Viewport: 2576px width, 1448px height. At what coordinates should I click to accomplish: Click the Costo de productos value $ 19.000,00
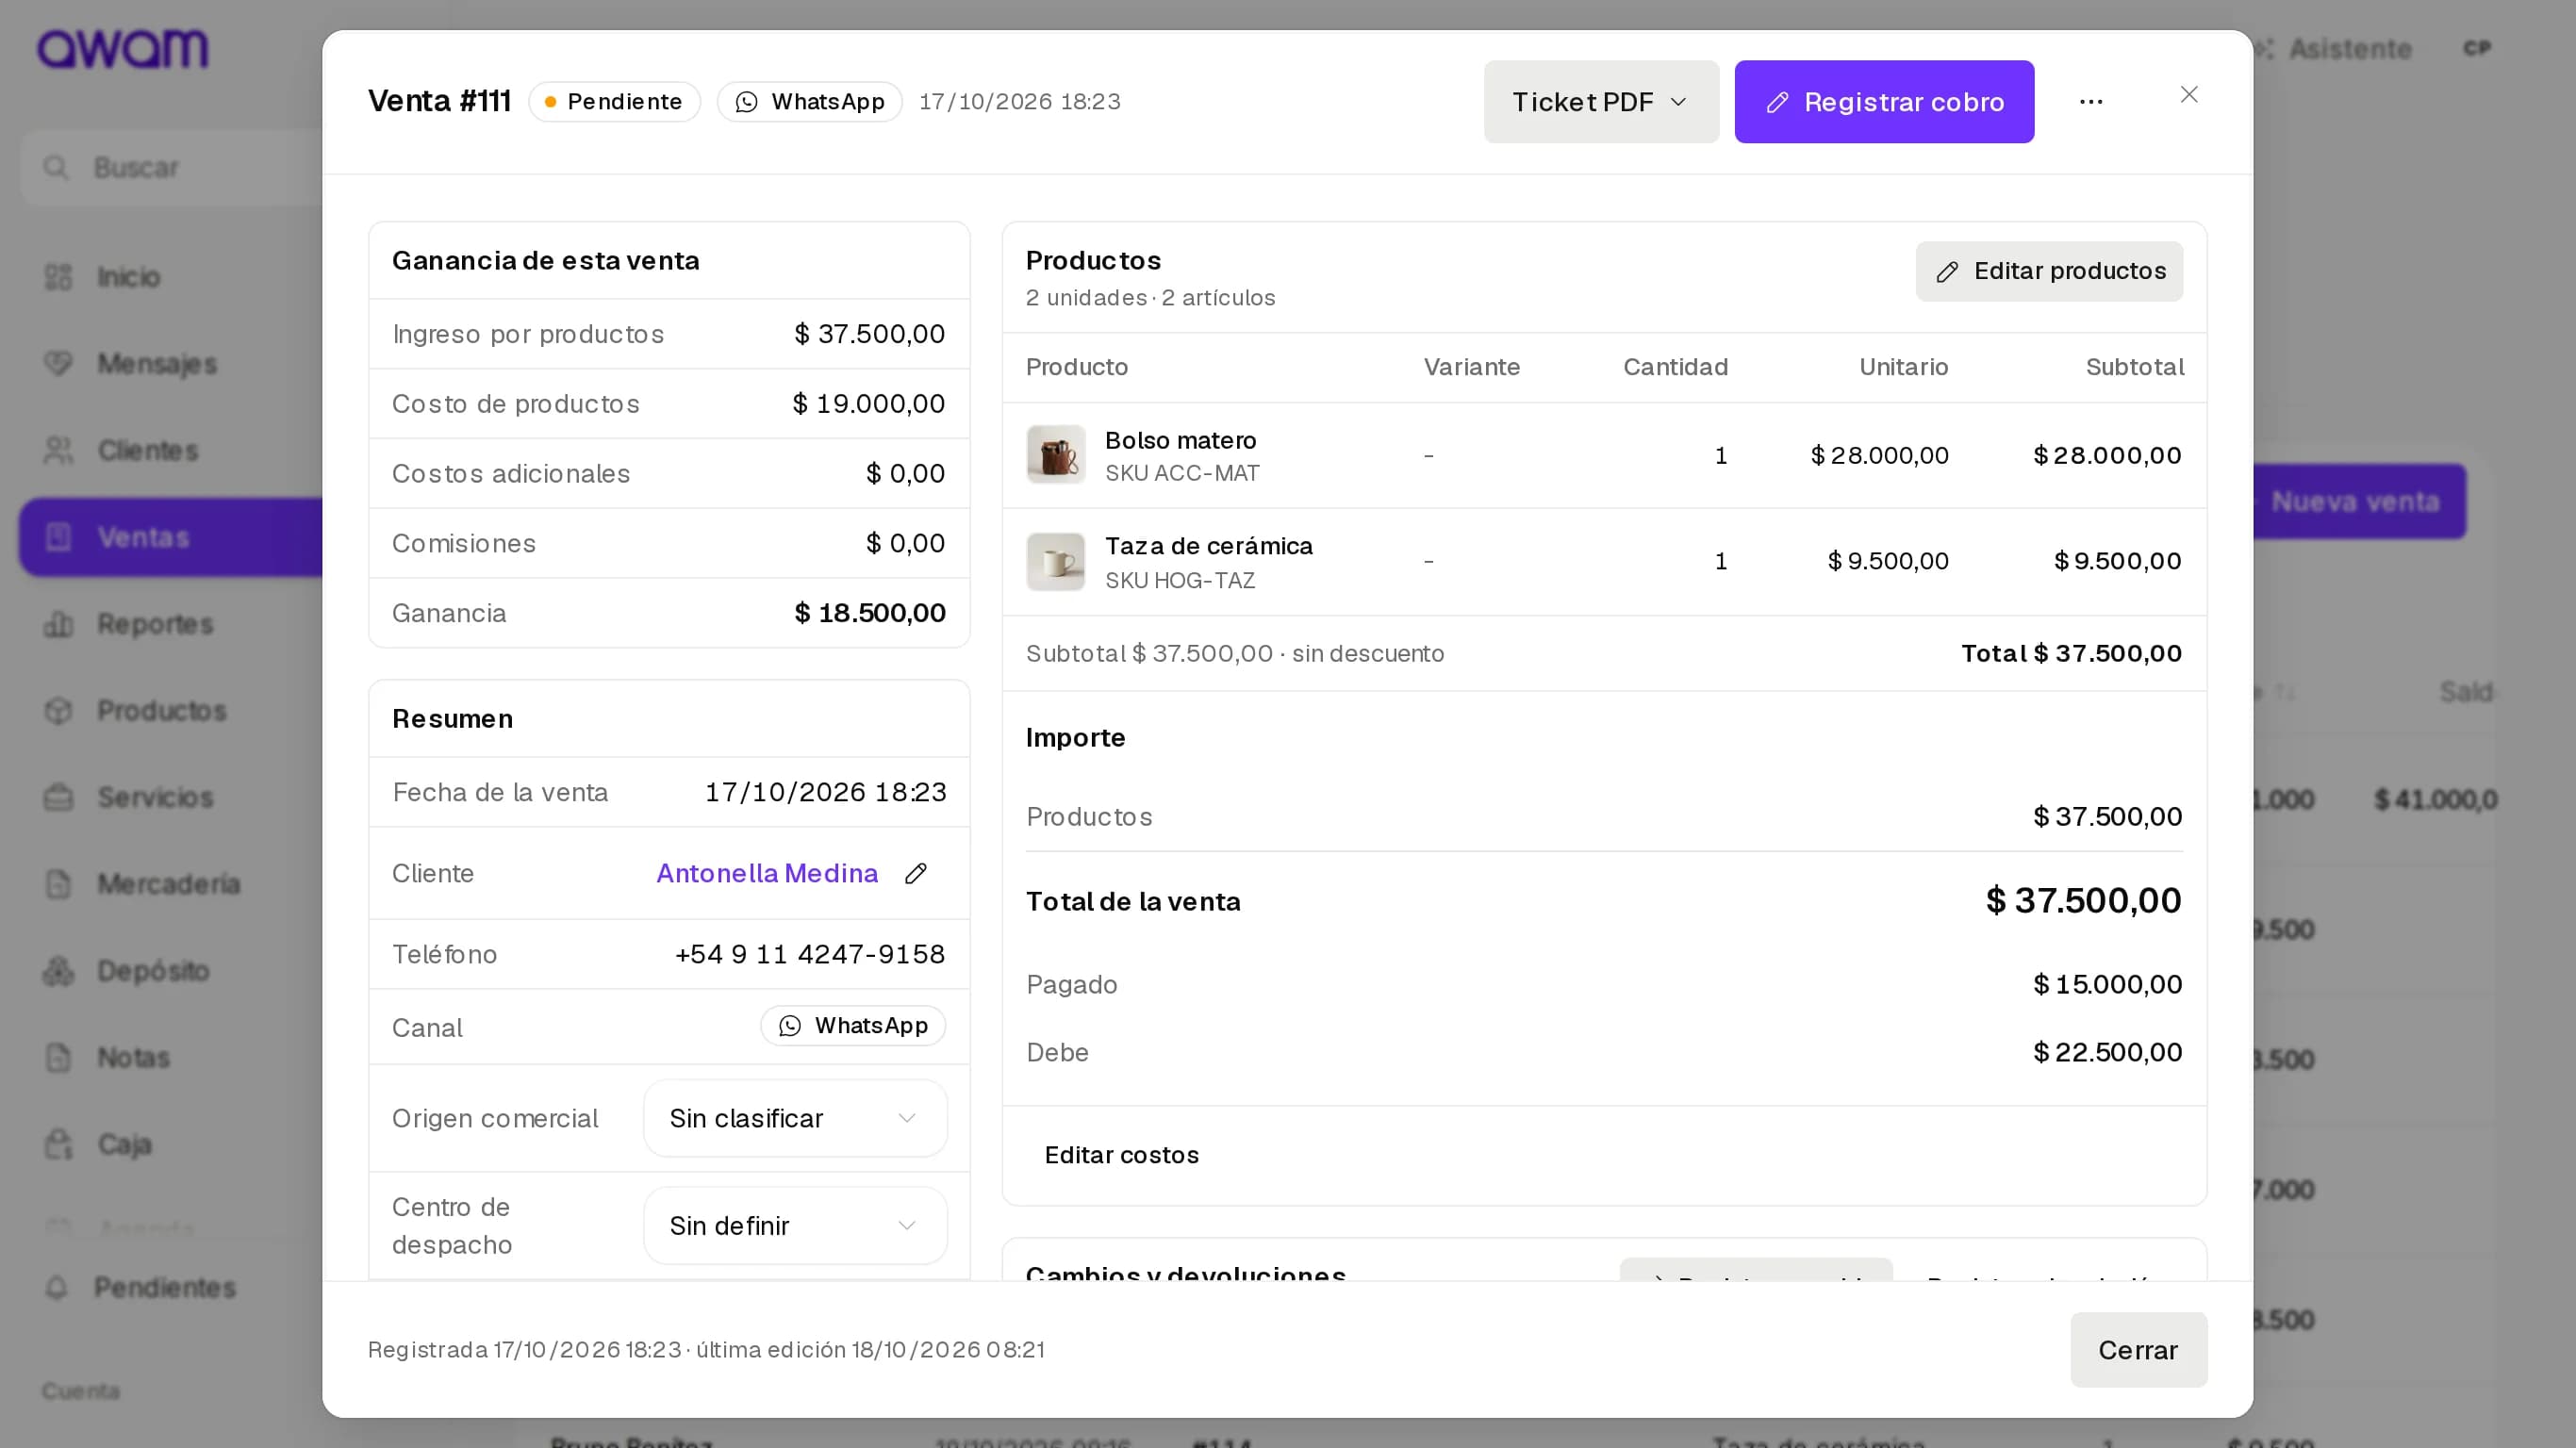point(869,404)
